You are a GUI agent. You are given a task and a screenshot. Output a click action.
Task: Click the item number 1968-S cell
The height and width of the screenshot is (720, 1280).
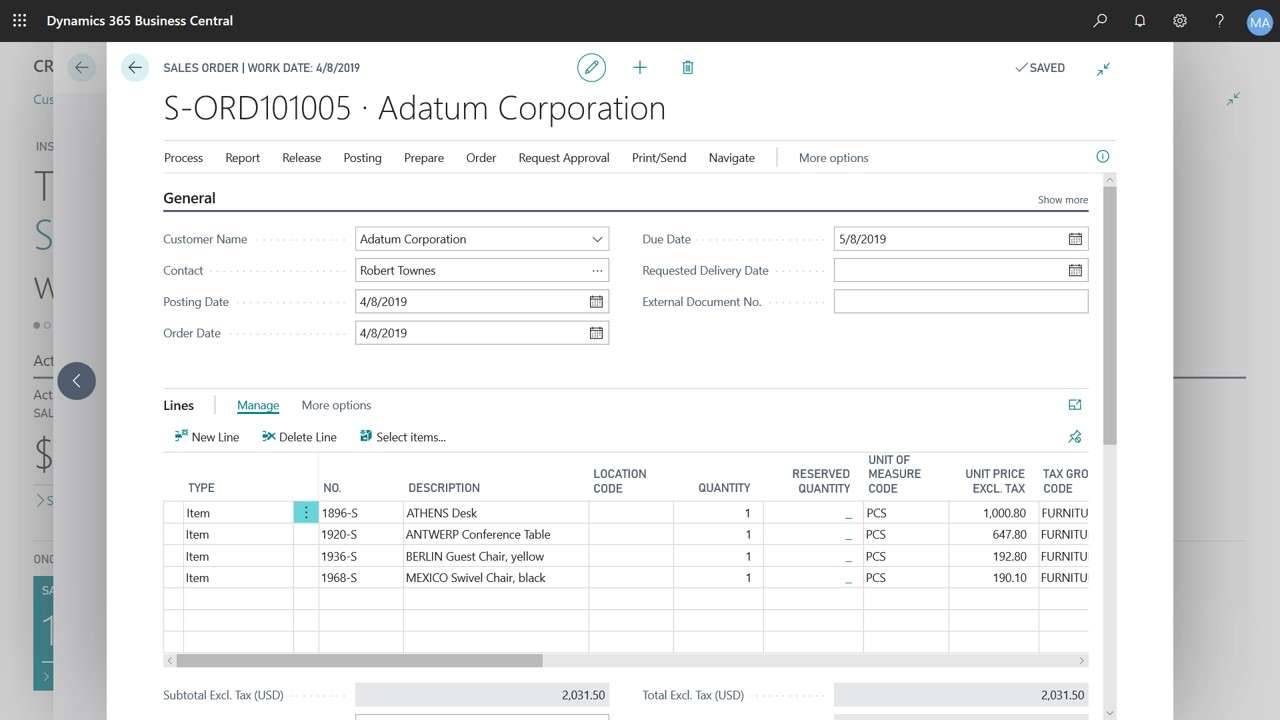tap(361, 578)
